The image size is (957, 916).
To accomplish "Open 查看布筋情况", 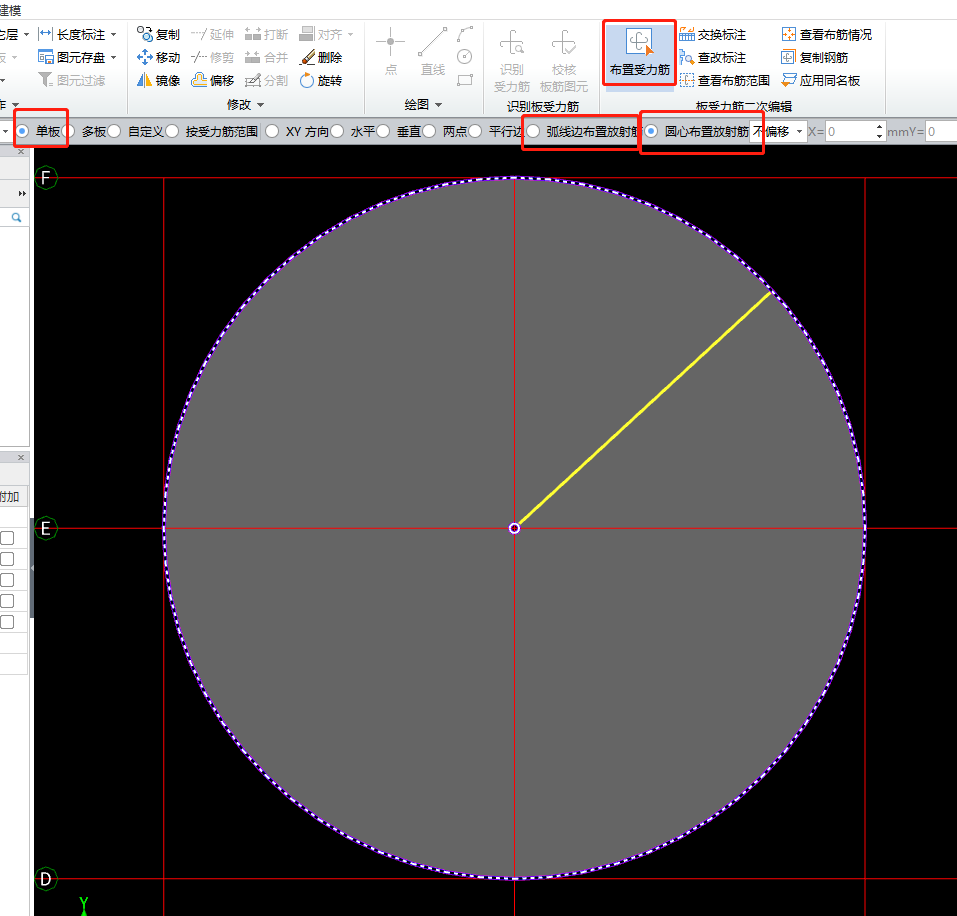I will 827,34.
